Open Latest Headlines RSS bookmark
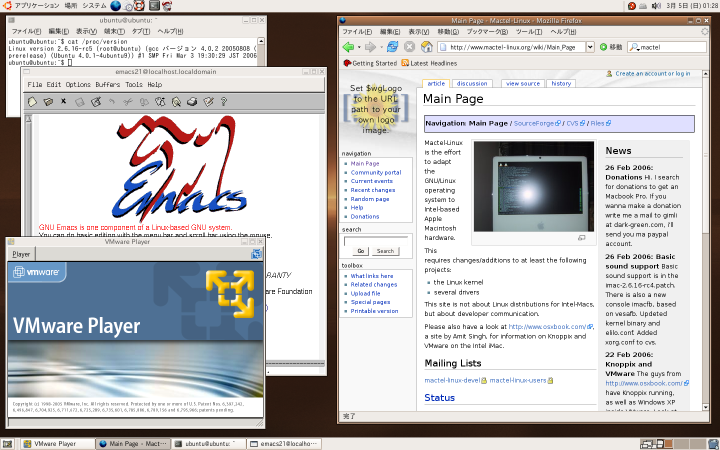The image size is (720, 450). click(429, 63)
